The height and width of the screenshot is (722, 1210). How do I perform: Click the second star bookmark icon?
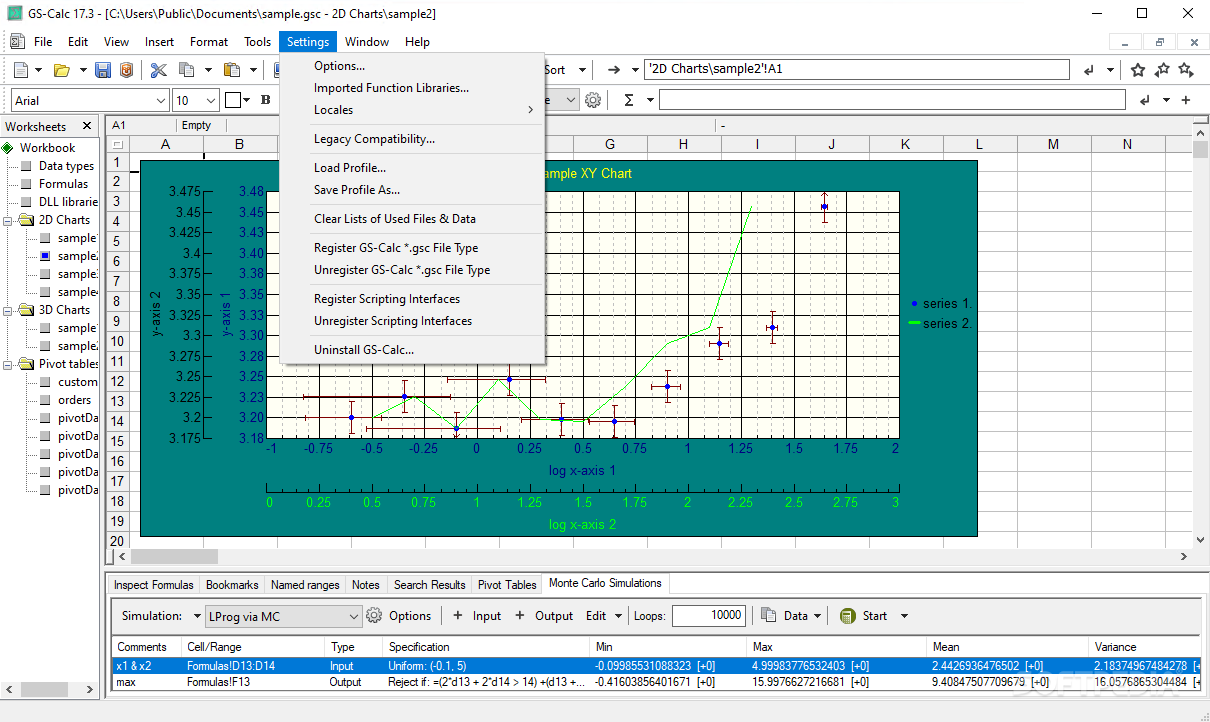point(1162,70)
